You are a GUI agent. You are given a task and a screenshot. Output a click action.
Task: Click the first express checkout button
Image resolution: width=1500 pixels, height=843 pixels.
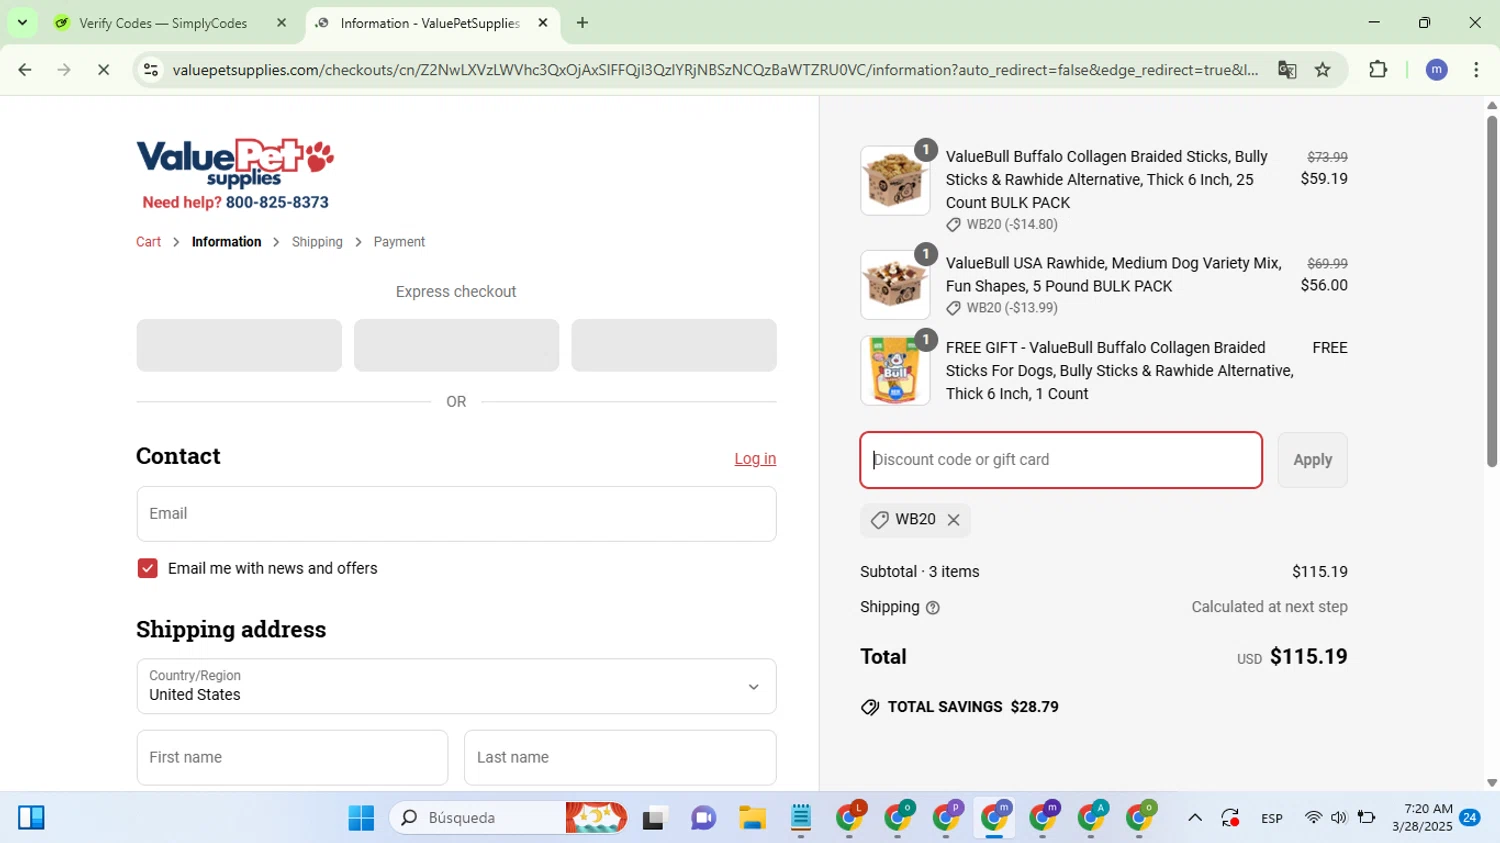(x=239, y=345)
